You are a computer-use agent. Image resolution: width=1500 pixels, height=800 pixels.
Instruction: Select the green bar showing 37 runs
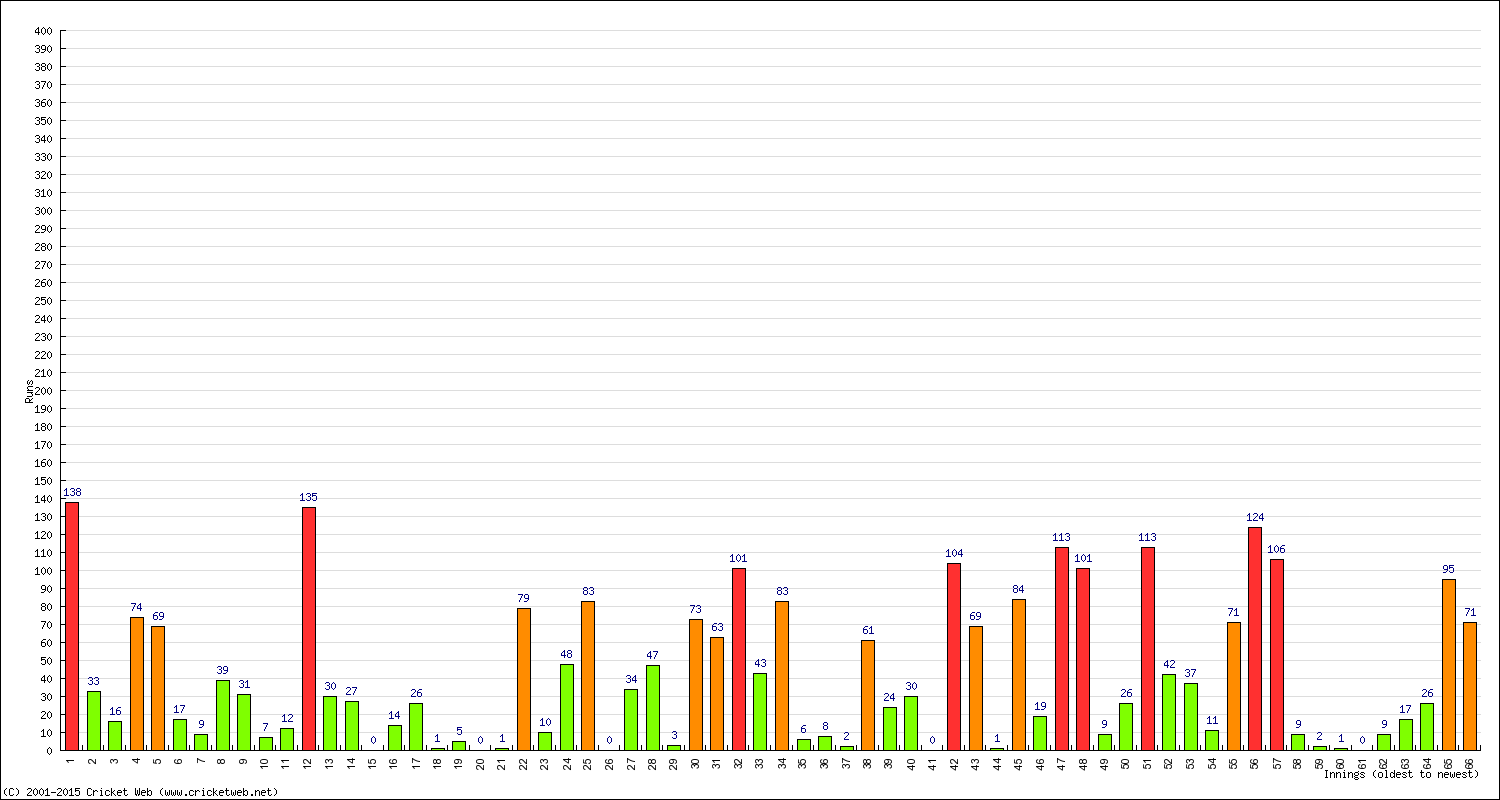click(x=1191, y=717)
